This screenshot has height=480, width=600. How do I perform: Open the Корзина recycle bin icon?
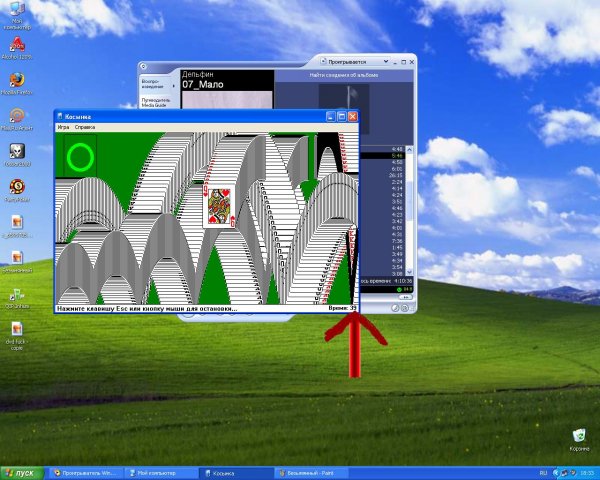click(578, 435)
